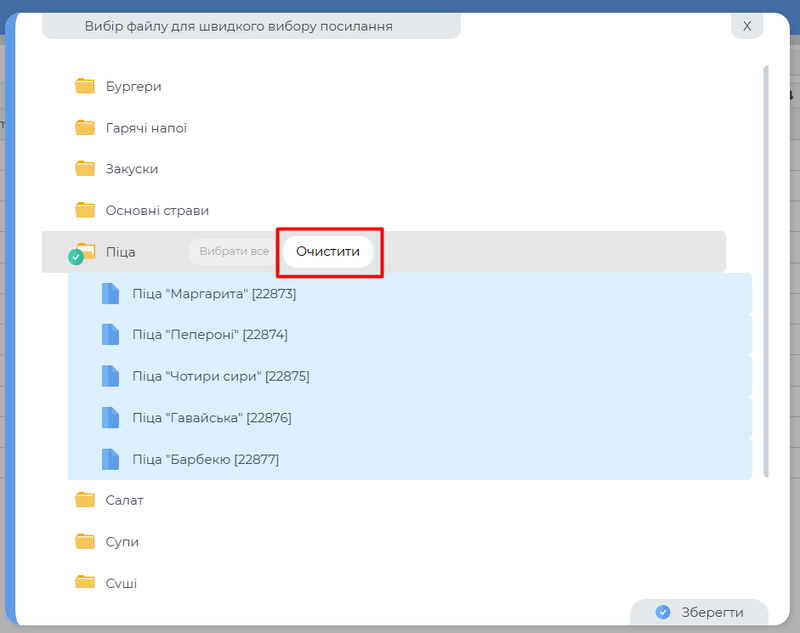Image resolution: width=800 pixels, height=633 pixels.
Task: Click the Закуски folder icon
Action: pos(85,169)
